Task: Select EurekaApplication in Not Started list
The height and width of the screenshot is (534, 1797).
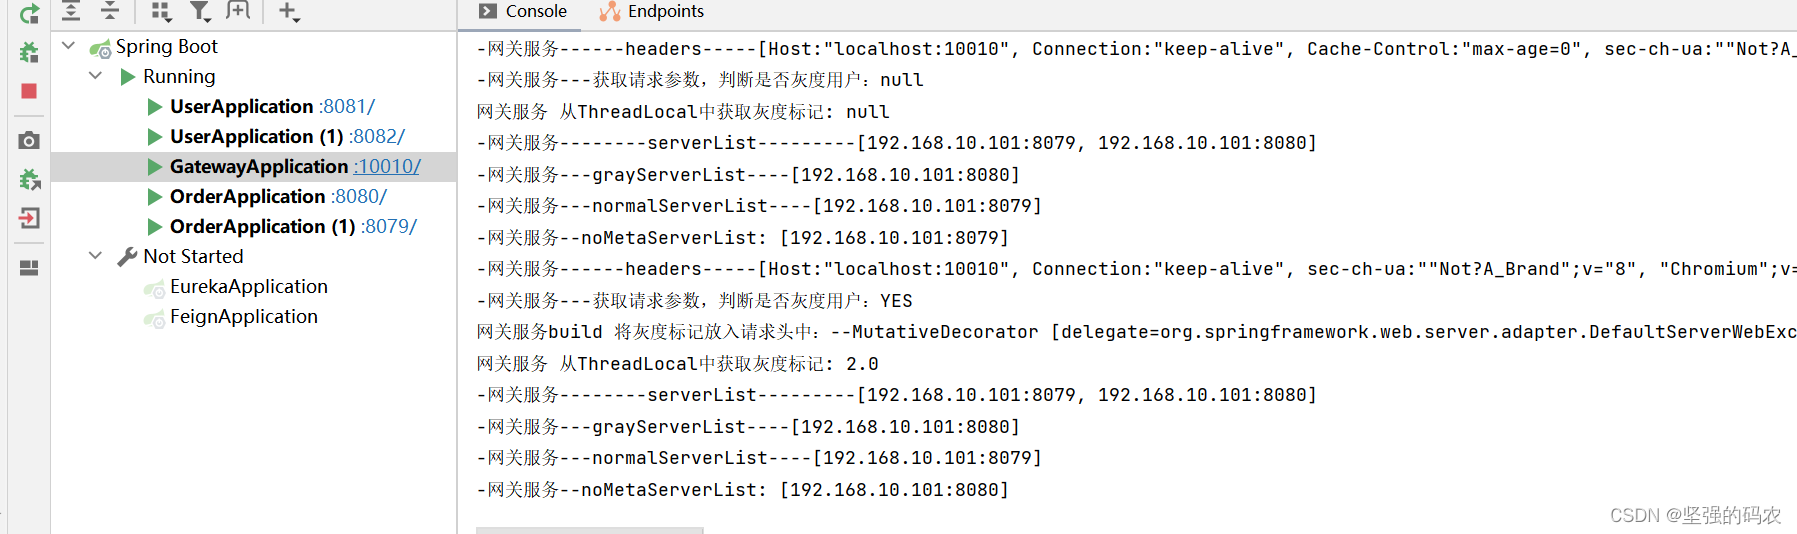Action: (x=249, y=286)
